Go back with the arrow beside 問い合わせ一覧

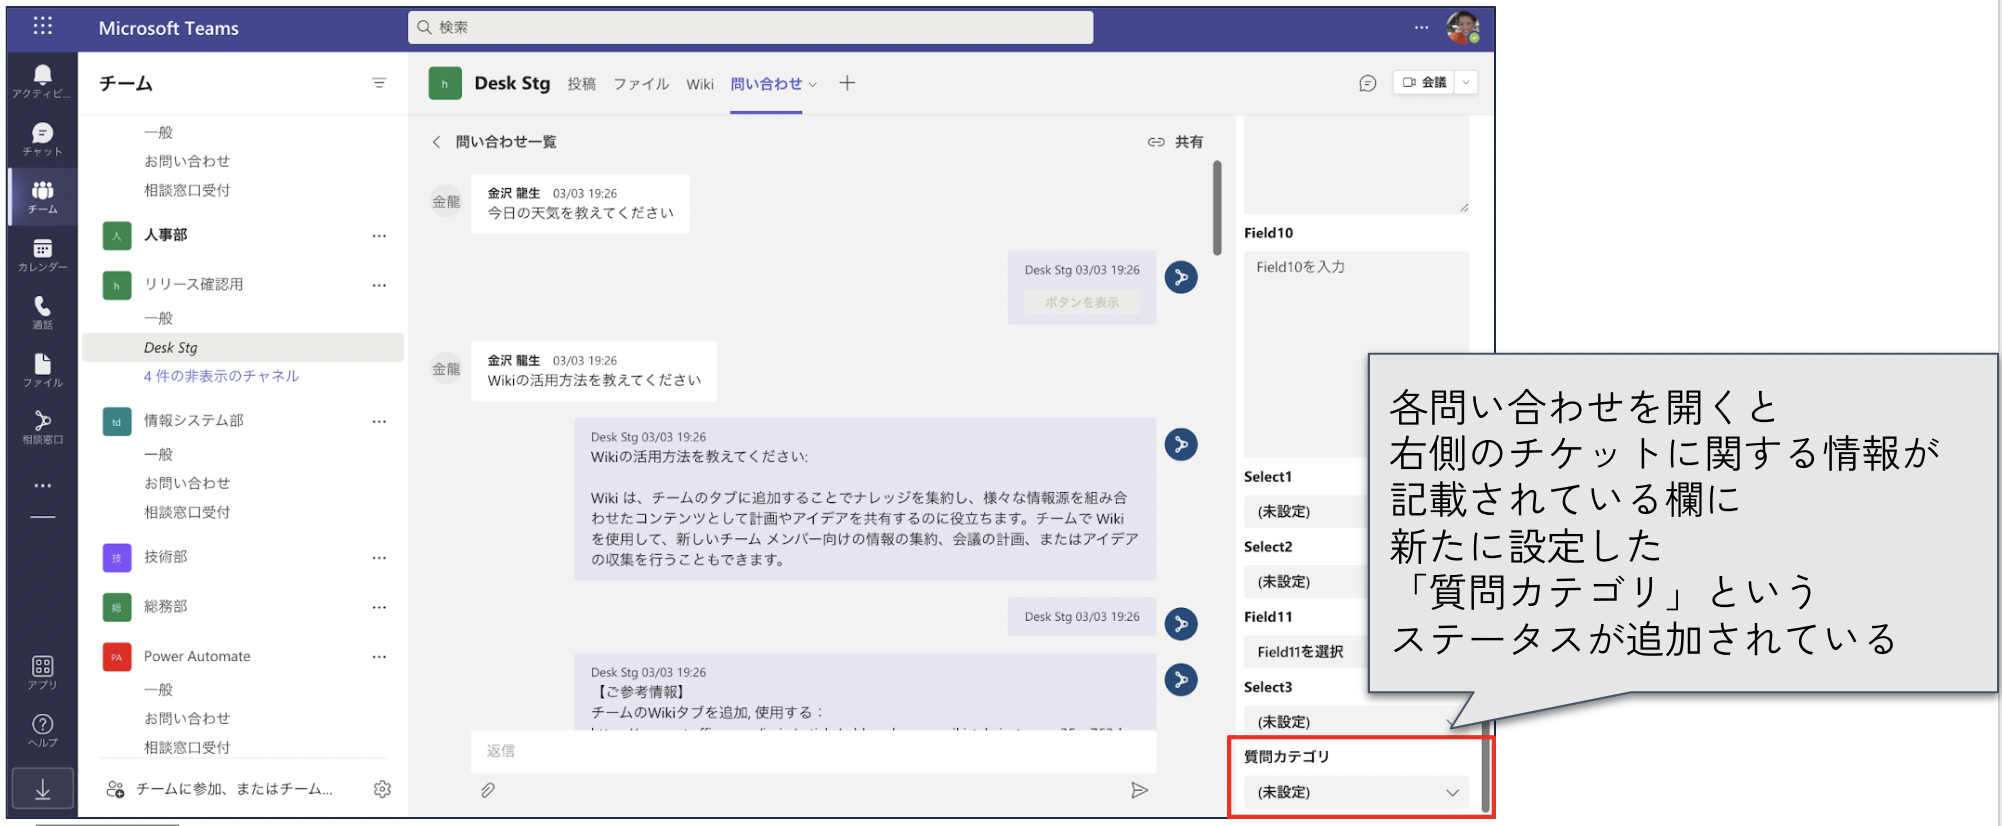coord(436,142)
